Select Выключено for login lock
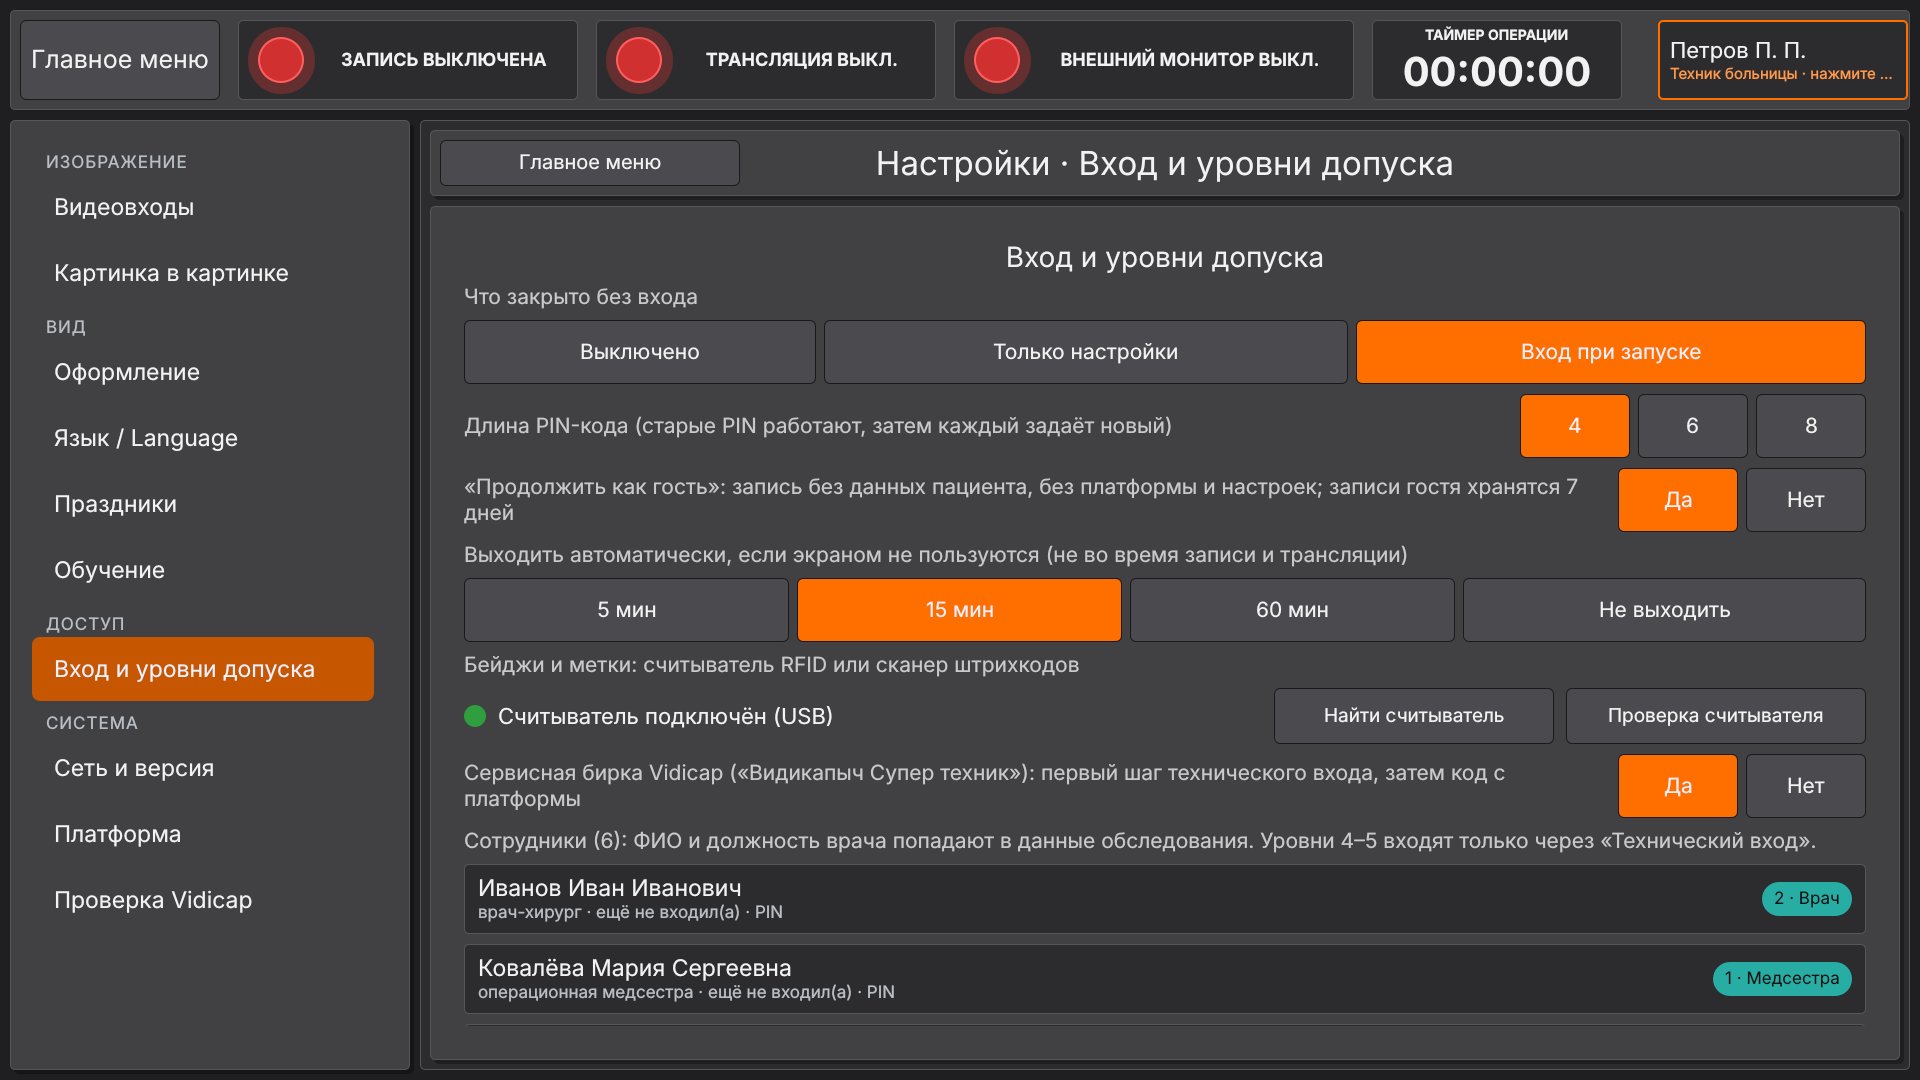 tap(640, 352)
